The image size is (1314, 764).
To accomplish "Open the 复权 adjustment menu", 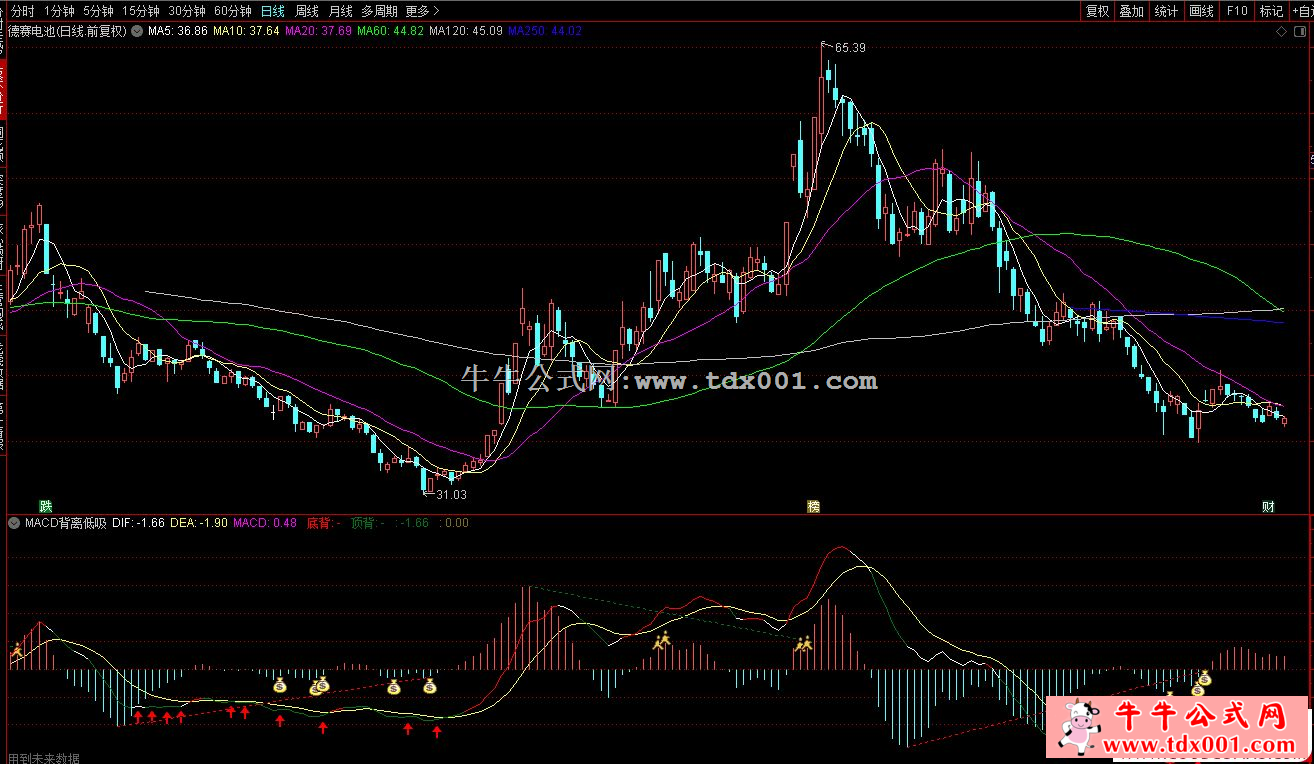I will click(1097, 11).
